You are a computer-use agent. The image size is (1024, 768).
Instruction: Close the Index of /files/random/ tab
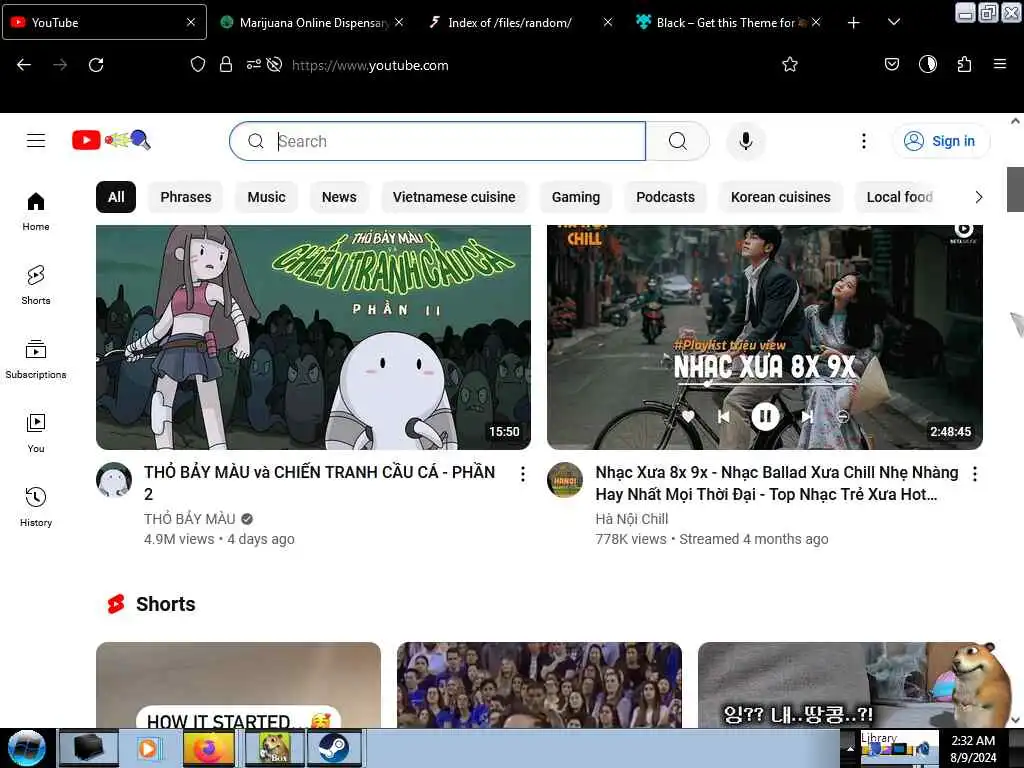(x=607, y=22)
